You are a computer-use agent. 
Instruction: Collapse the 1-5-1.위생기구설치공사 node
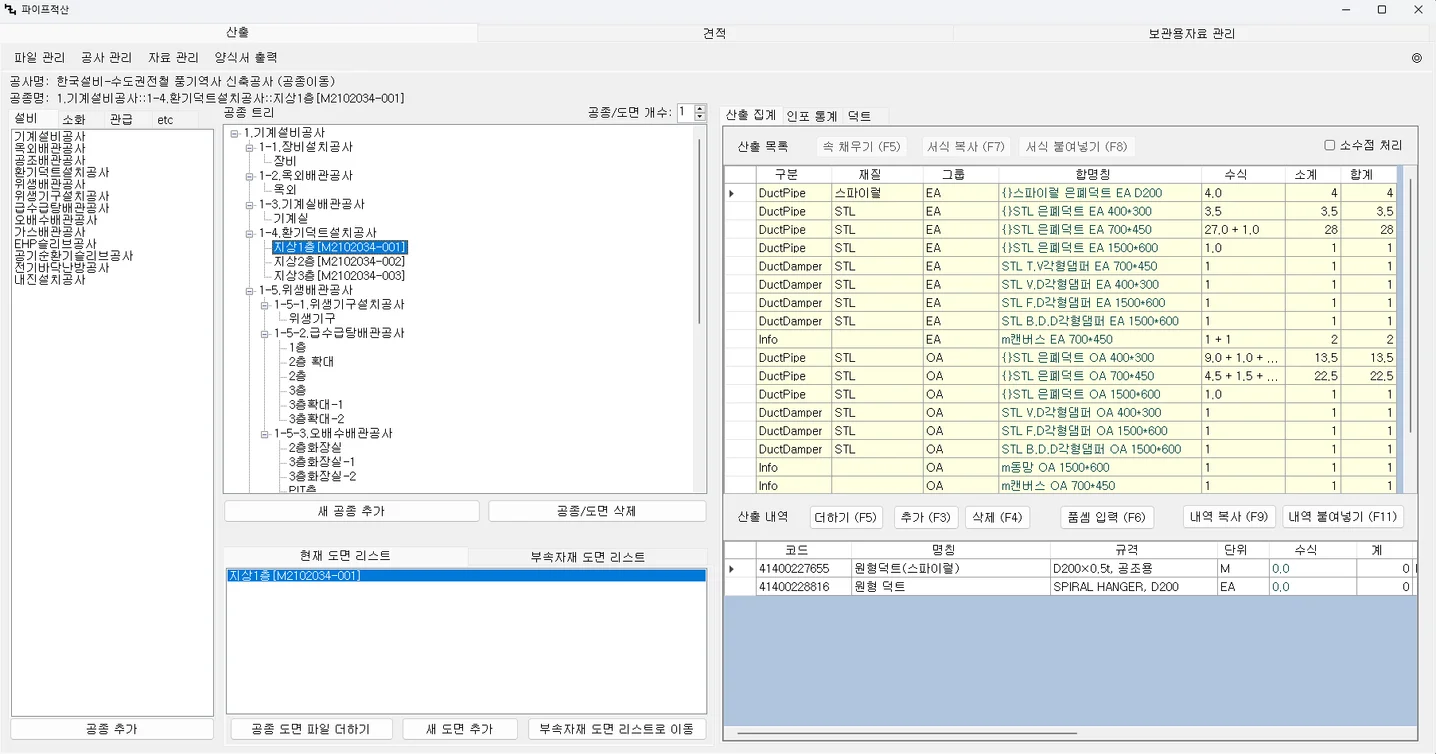click(265, 305)
